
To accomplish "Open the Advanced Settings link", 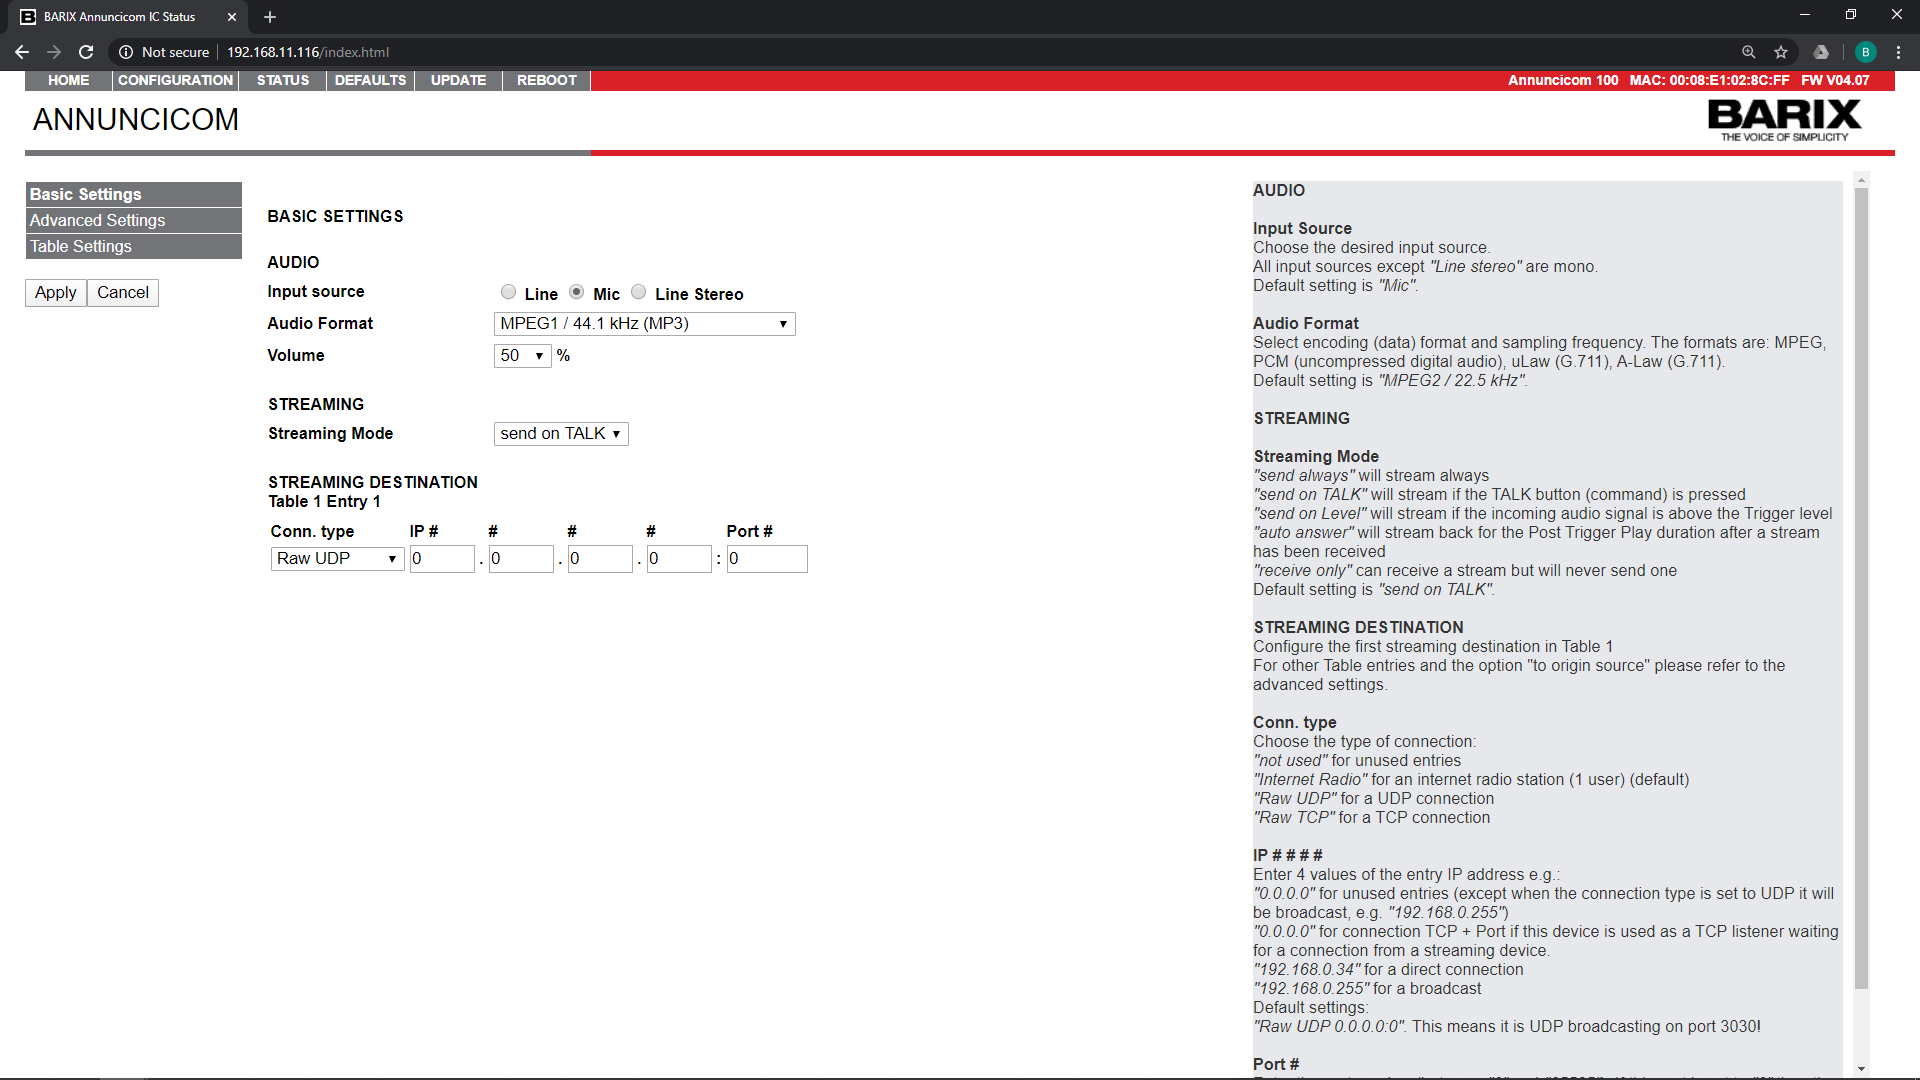I will coord(97,220).
